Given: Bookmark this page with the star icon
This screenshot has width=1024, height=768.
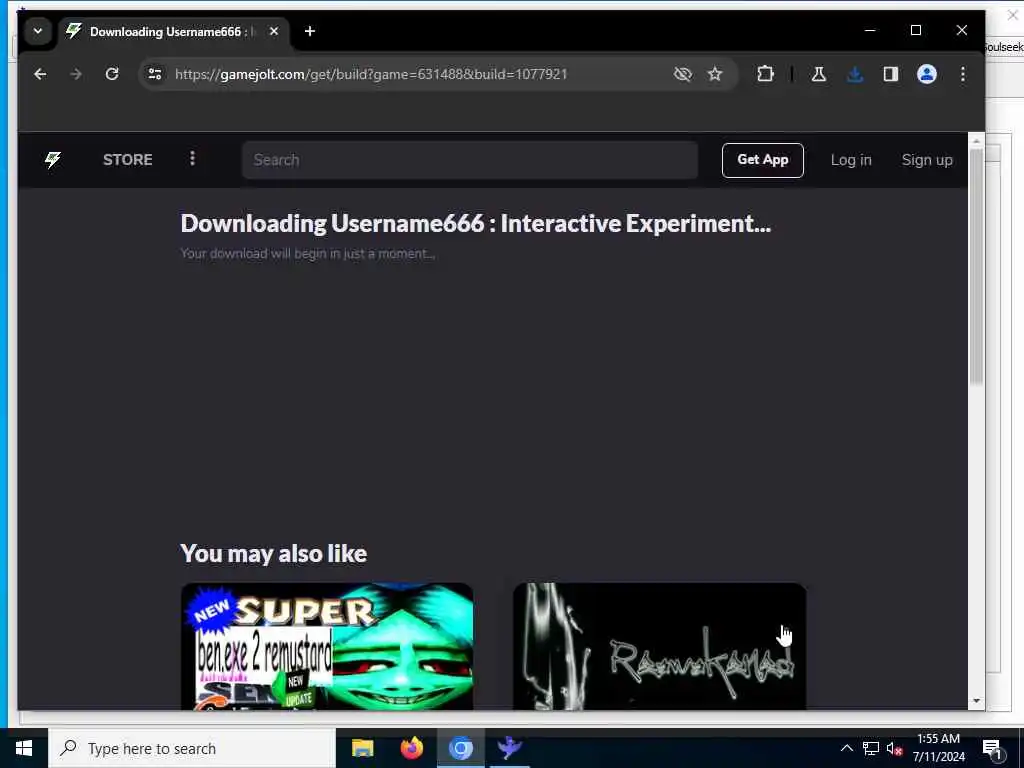Looking at the screenshot, I should tap(715, 74).
